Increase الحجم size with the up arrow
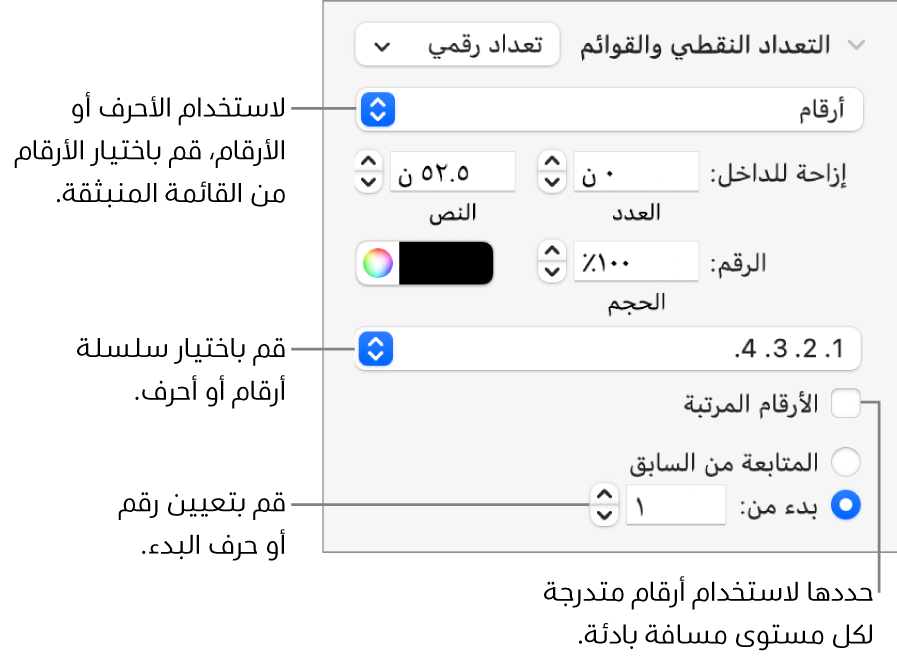The height and width of the screenshot is (657, 897). [x=553, y=253]
